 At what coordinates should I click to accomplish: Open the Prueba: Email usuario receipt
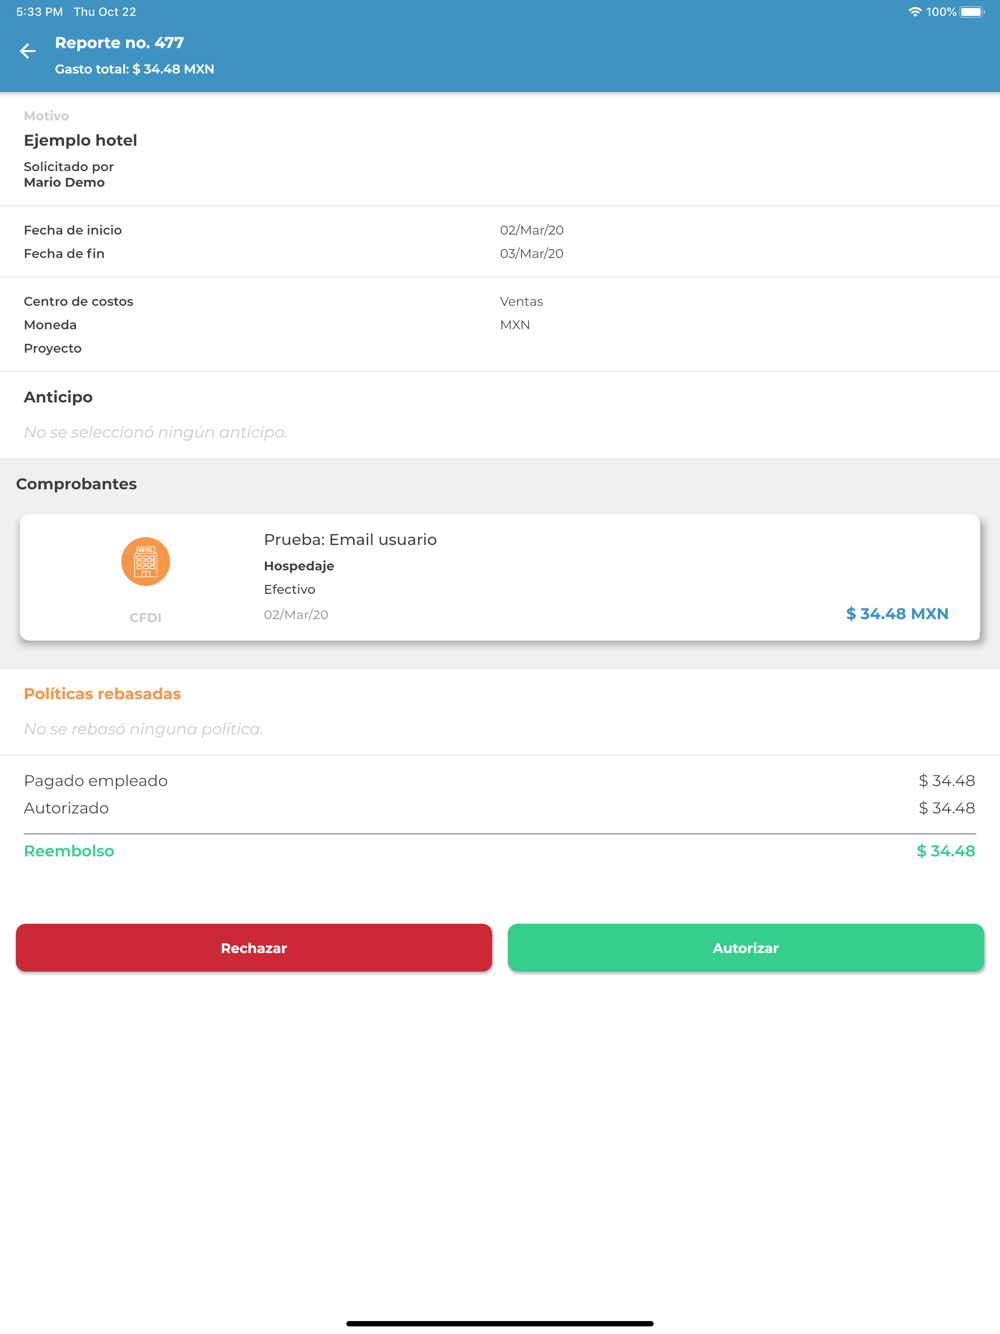click(350, 540)
